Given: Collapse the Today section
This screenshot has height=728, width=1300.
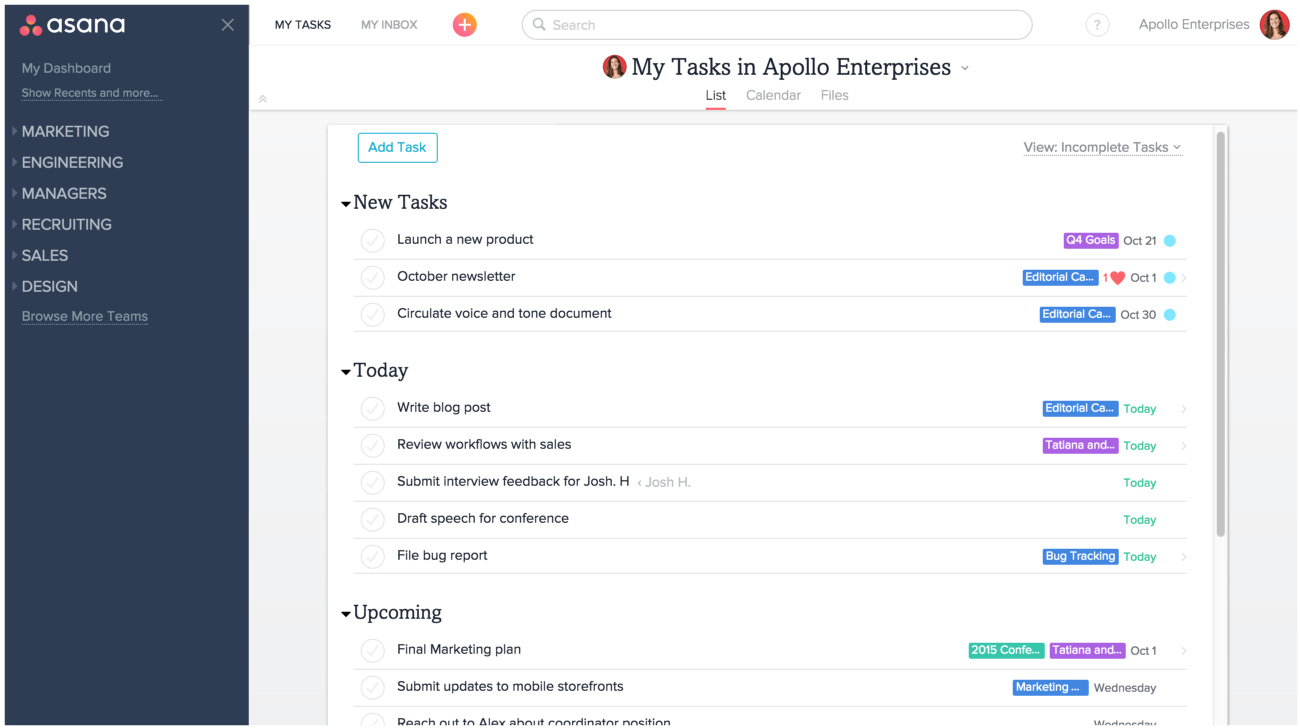Looking at the screenshot, I should (346, 369).
